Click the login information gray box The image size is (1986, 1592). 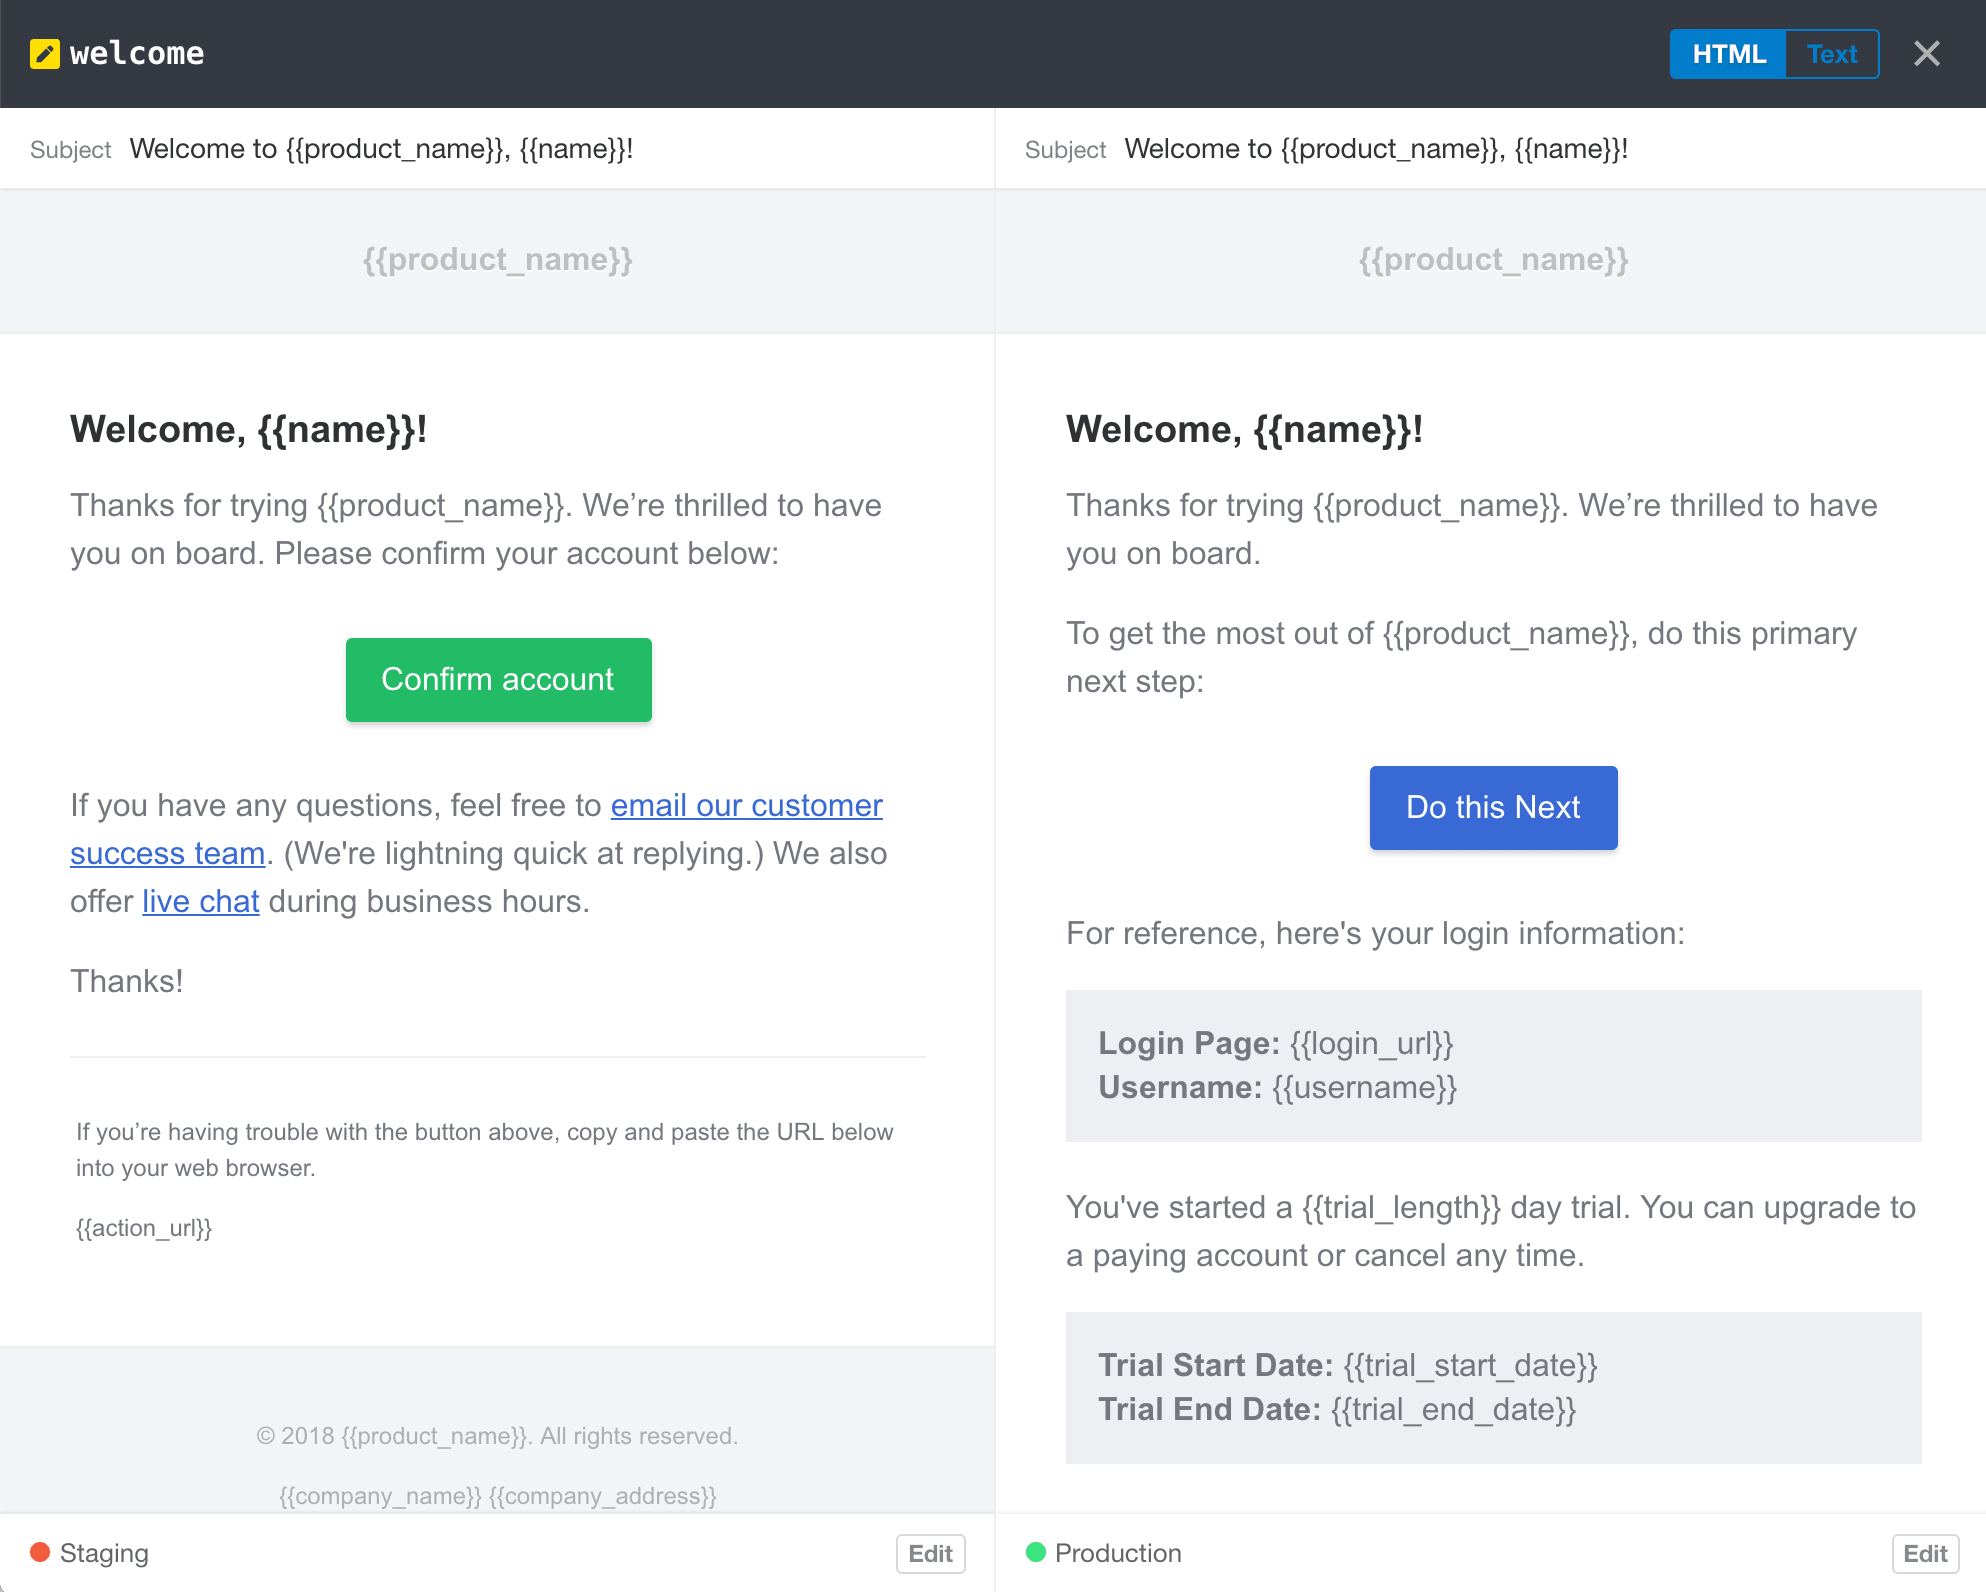(x=1493, y=1065)
